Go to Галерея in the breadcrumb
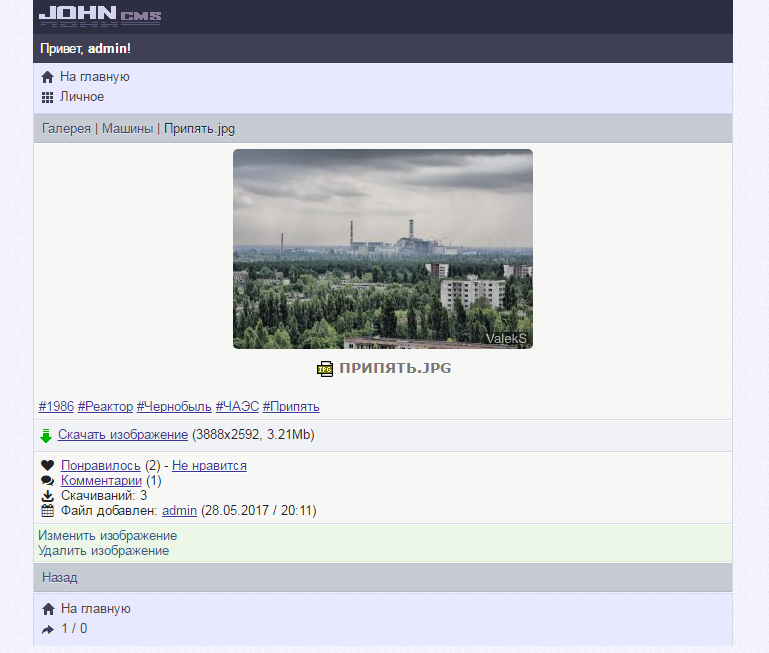Viewport: 769px width, 653px height. click(66, 129)
